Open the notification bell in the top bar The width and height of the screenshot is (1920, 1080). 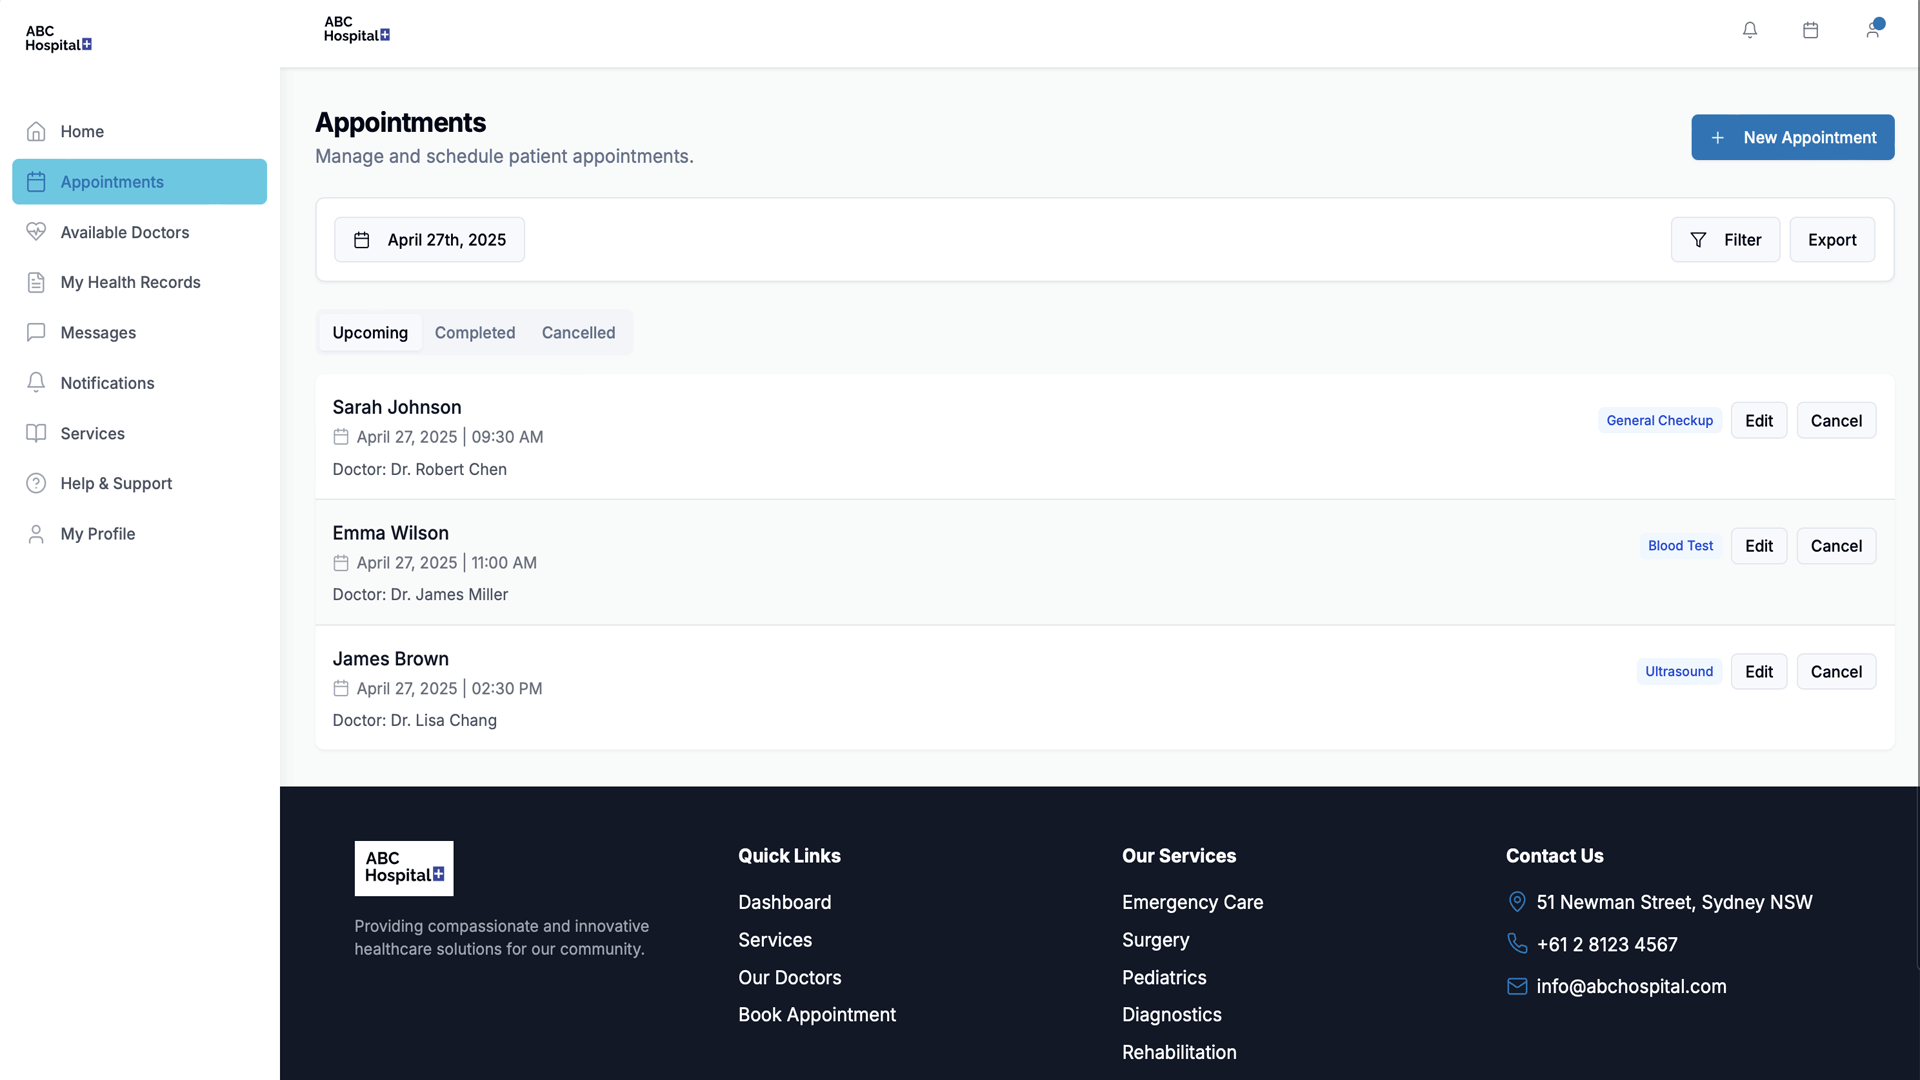(x=1750, y=30)
